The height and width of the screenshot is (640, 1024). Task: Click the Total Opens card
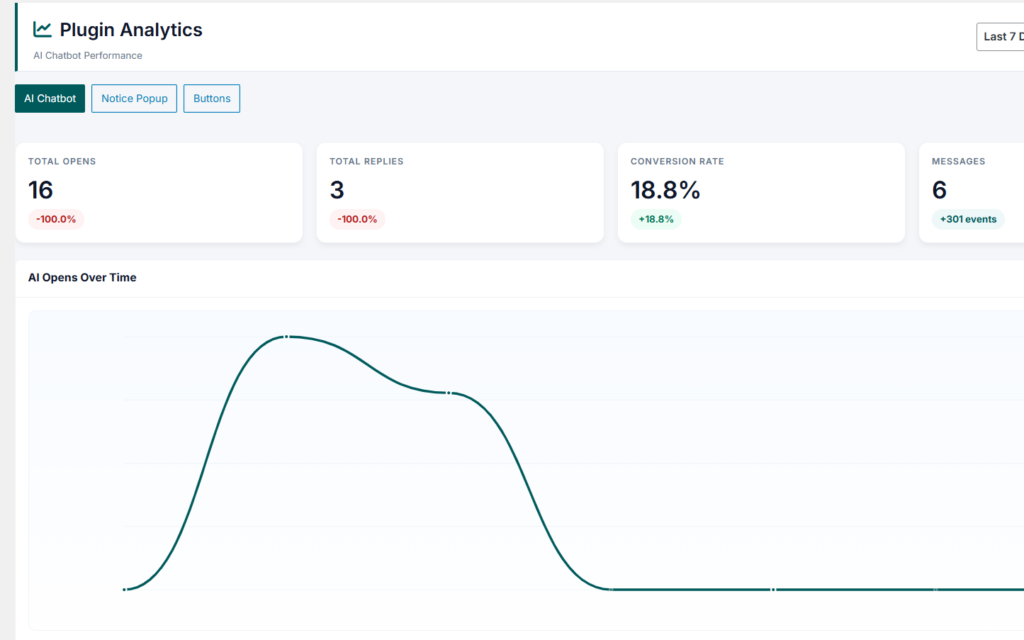tap(159, 193)
